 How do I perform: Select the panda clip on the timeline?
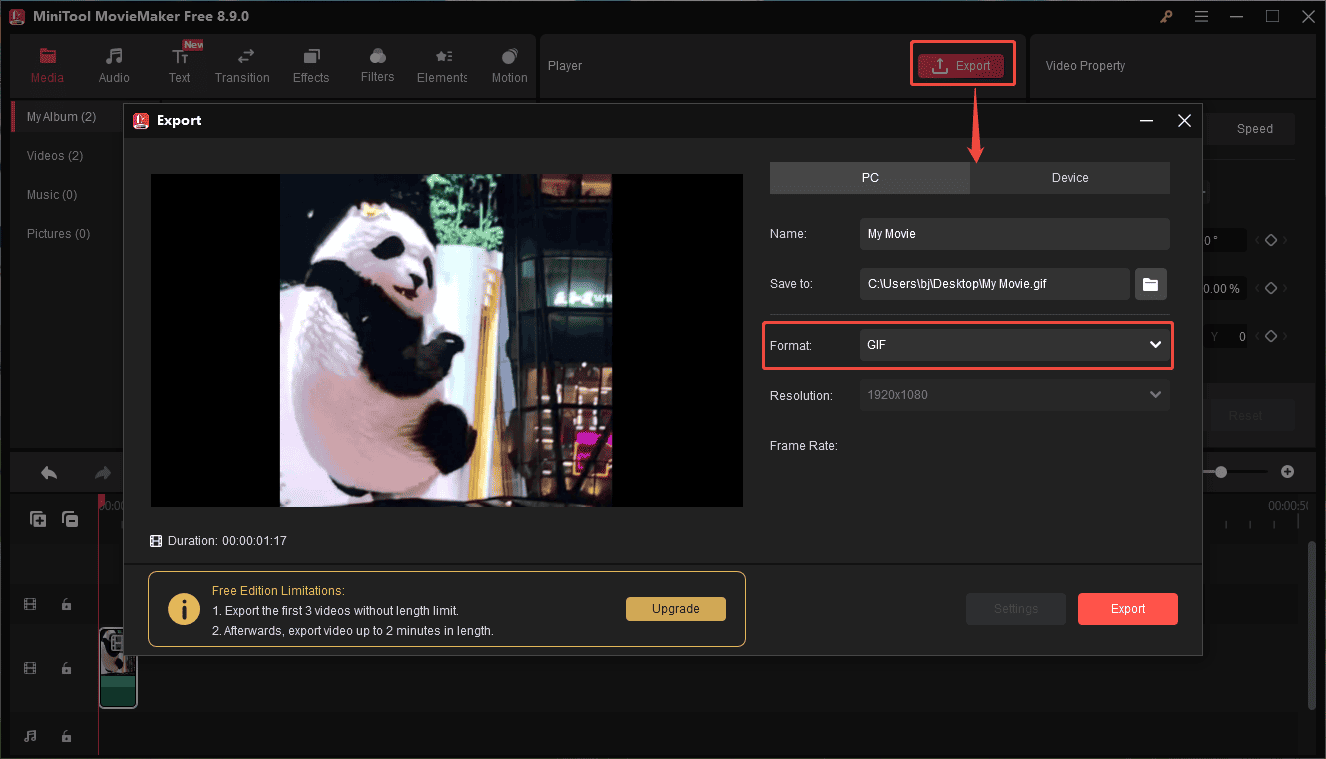coord(118,668)
